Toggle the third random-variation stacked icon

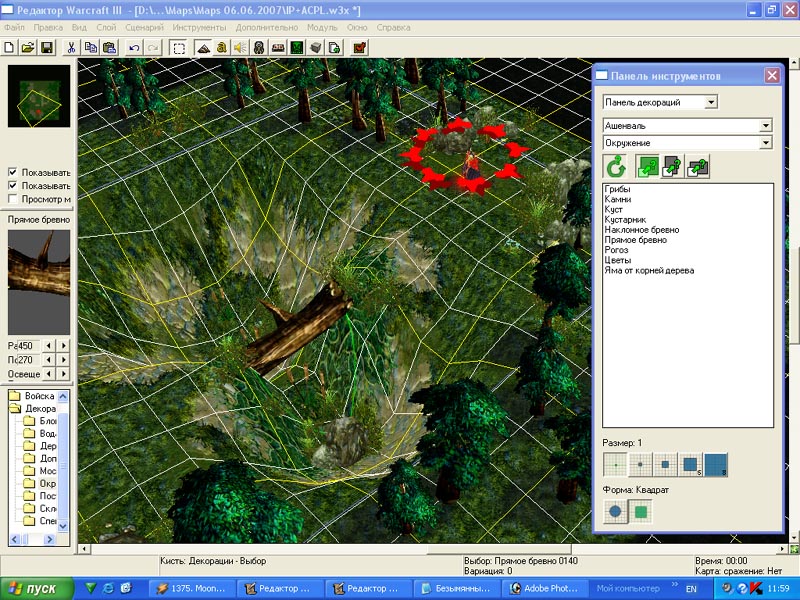697,166
